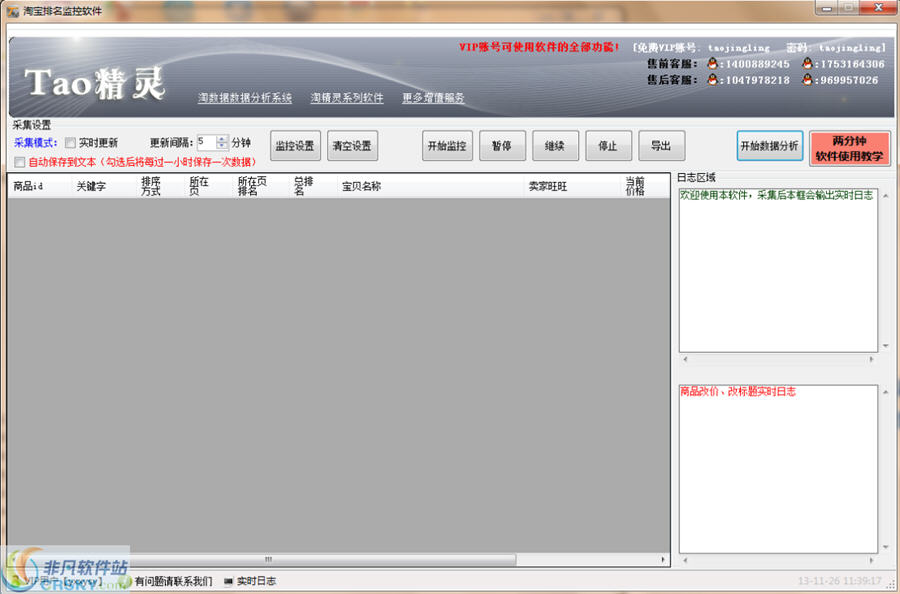Click the 排序方式 column header

coord(161,186)
